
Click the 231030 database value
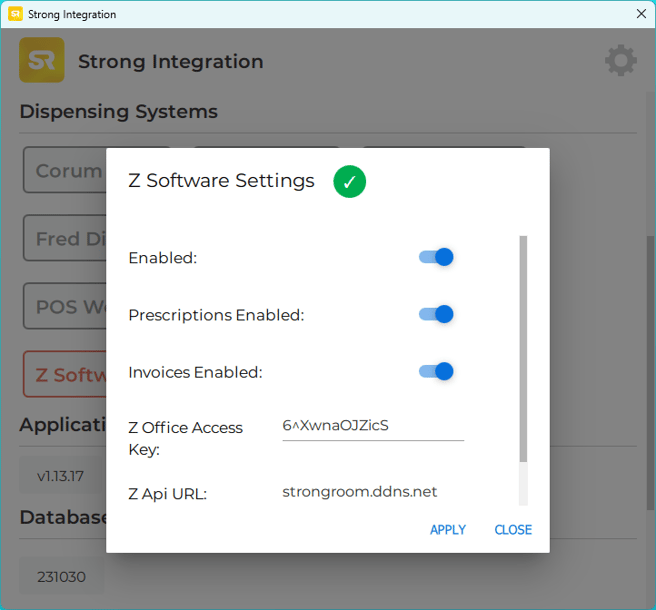62,577
